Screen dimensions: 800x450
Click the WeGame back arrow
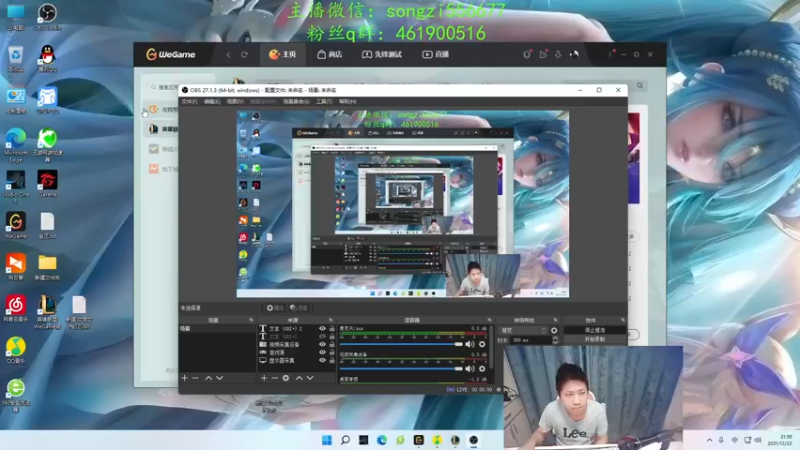pos(229,55)
